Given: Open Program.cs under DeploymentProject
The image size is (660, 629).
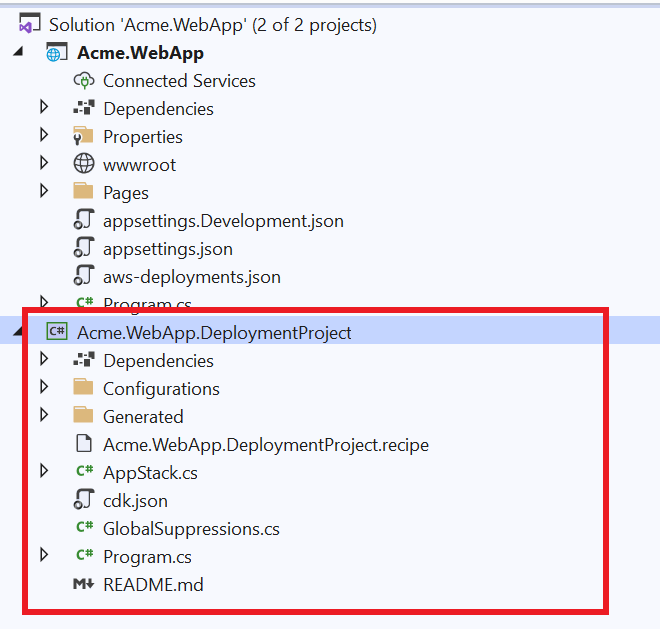Looking at the screenshot, I should pos(147,557).
